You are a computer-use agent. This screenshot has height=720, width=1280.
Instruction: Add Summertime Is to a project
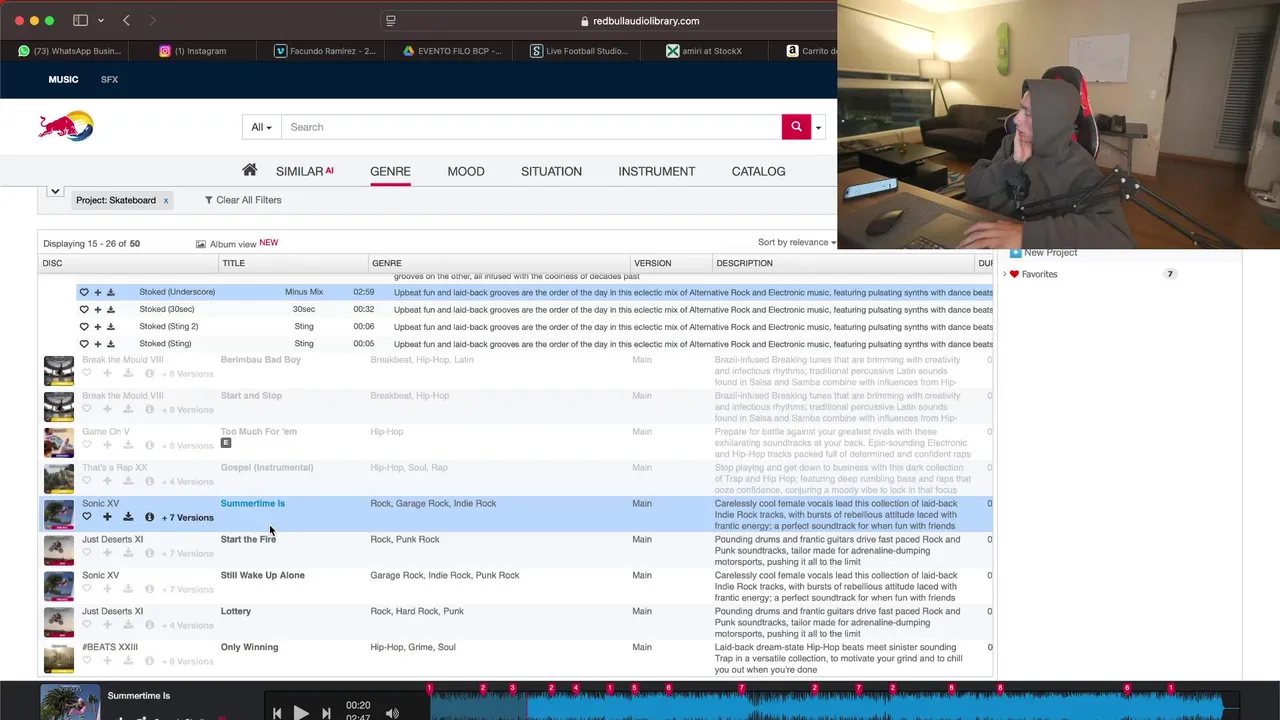point(107,517)
